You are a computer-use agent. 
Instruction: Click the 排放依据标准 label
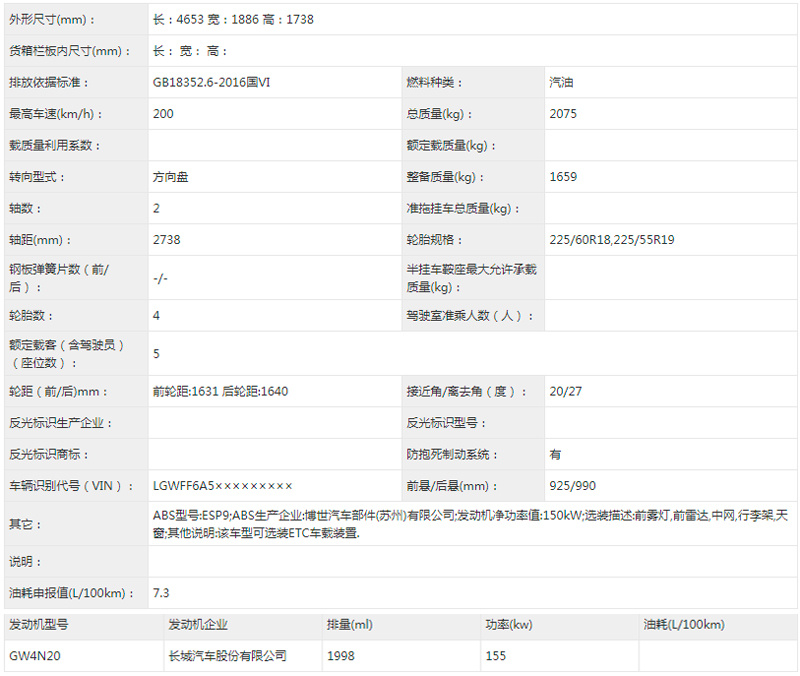tap(48, 82)
